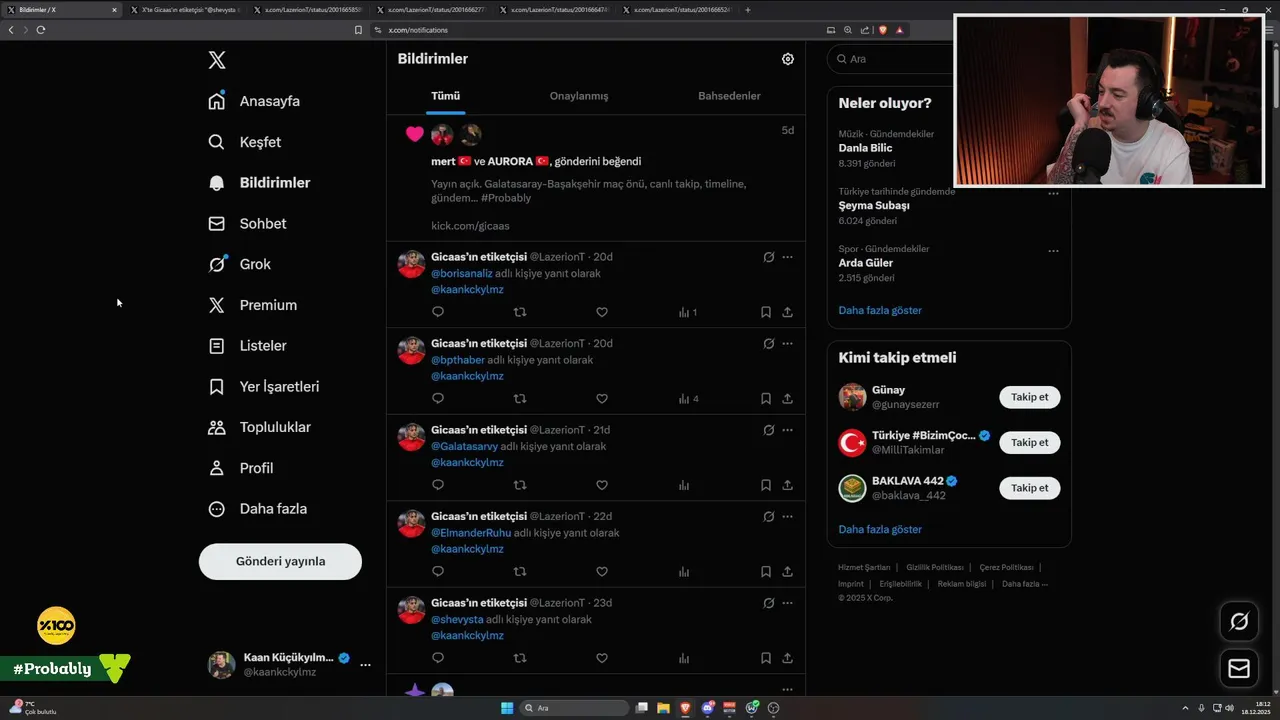Viewport: 1280px width, 720px height.
Task: Like the @Galatasarvy reply post
Action: (x=602, y=485)
